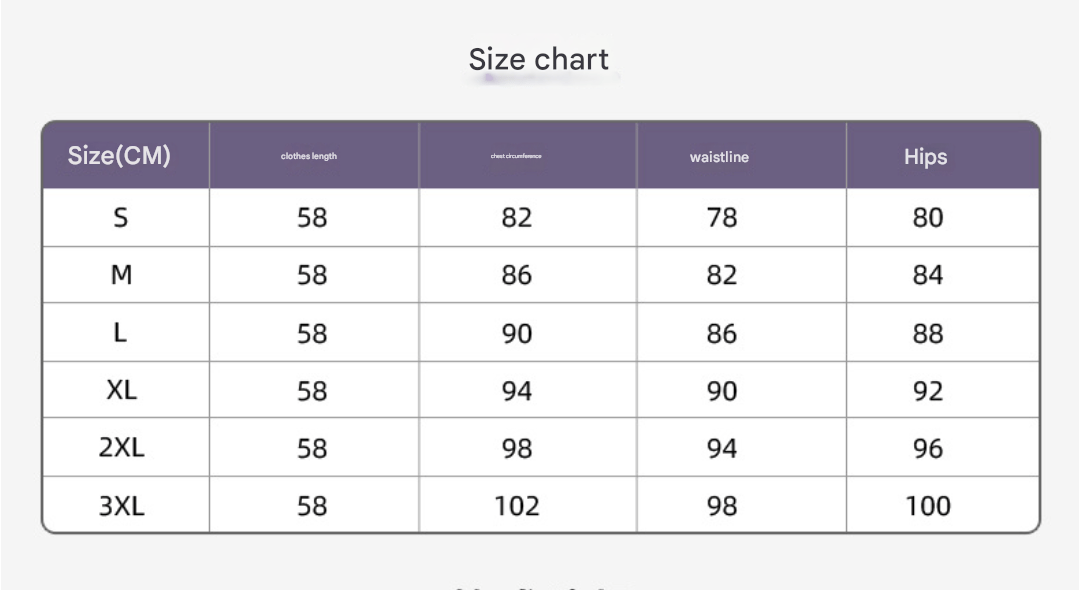Click the S size row label
The height and width of the screenshot is (590, 1079).
tap(121, 217)
